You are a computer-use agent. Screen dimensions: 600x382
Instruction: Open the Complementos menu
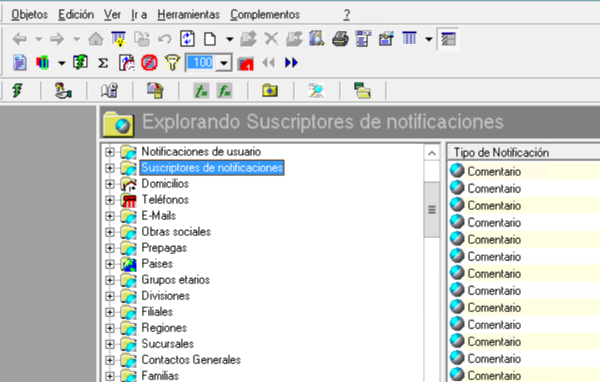265,15
